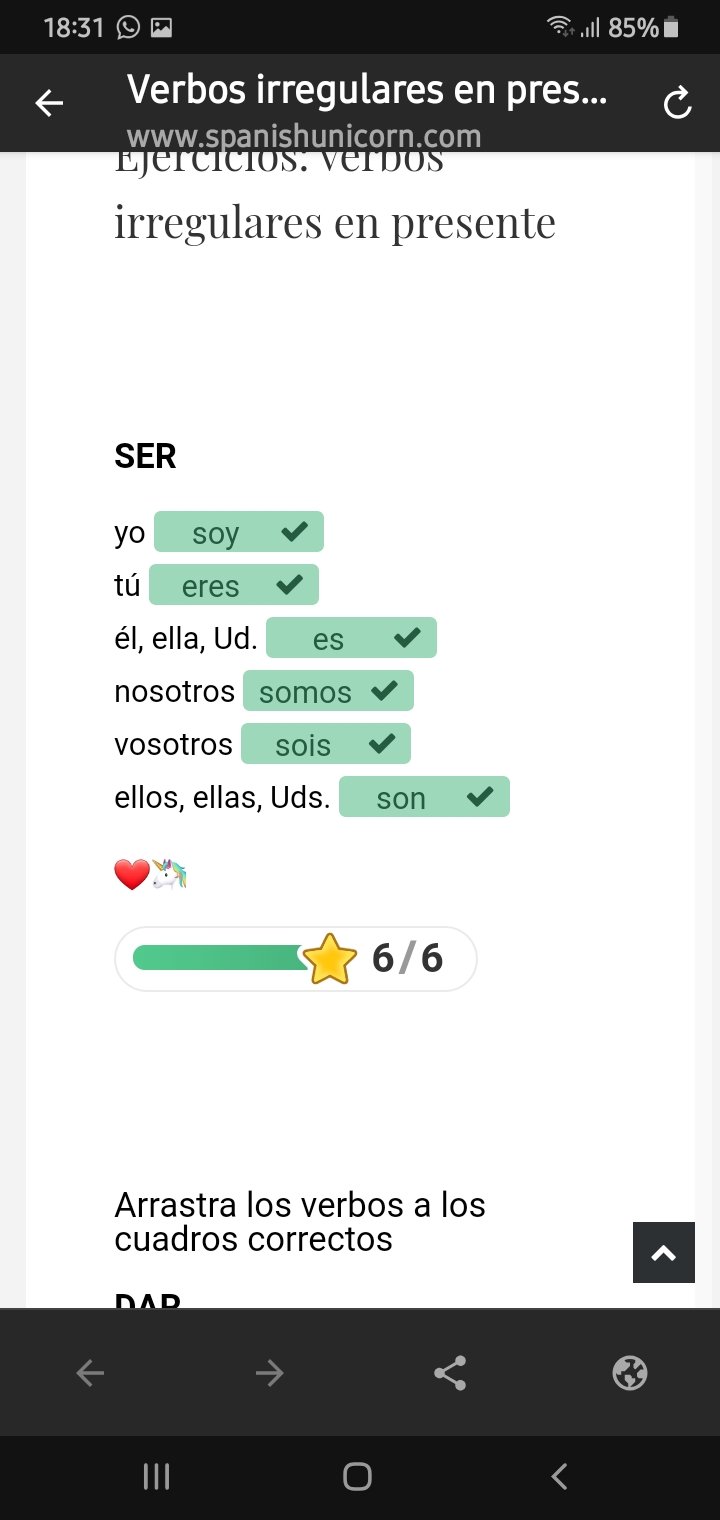Select the 'eres' answer field

pyautogui.click(x=233, y=585)
